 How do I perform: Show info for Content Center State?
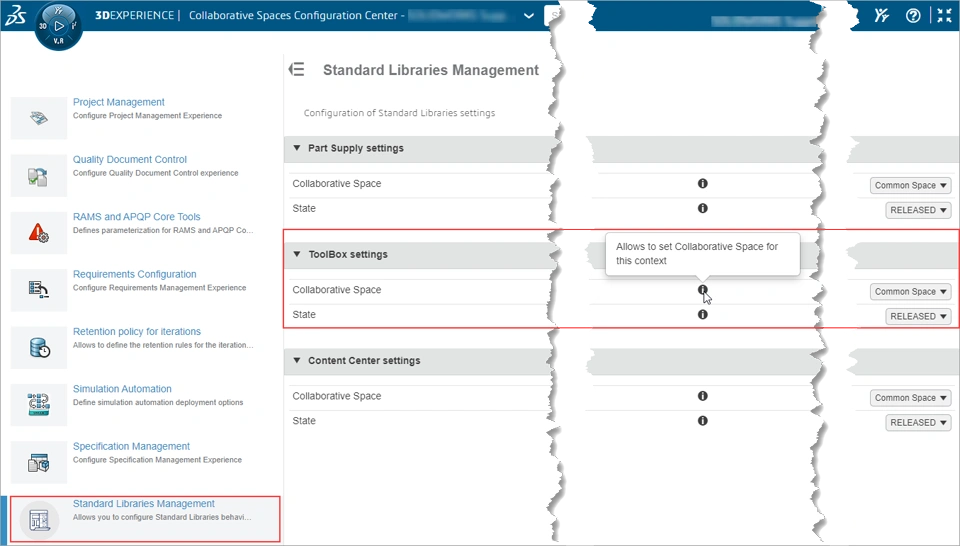click(703, 421)
